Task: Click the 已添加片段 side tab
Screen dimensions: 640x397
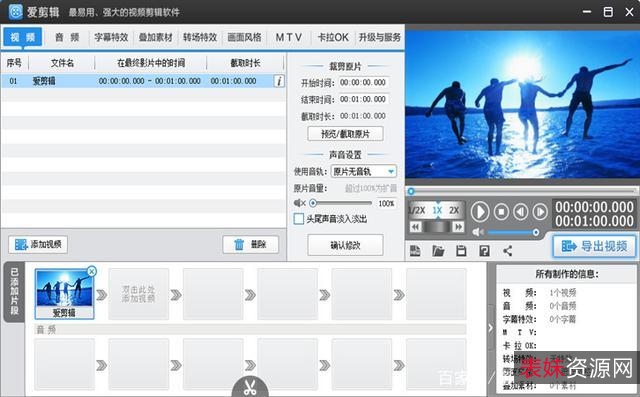Action: (x=14, y=292)
